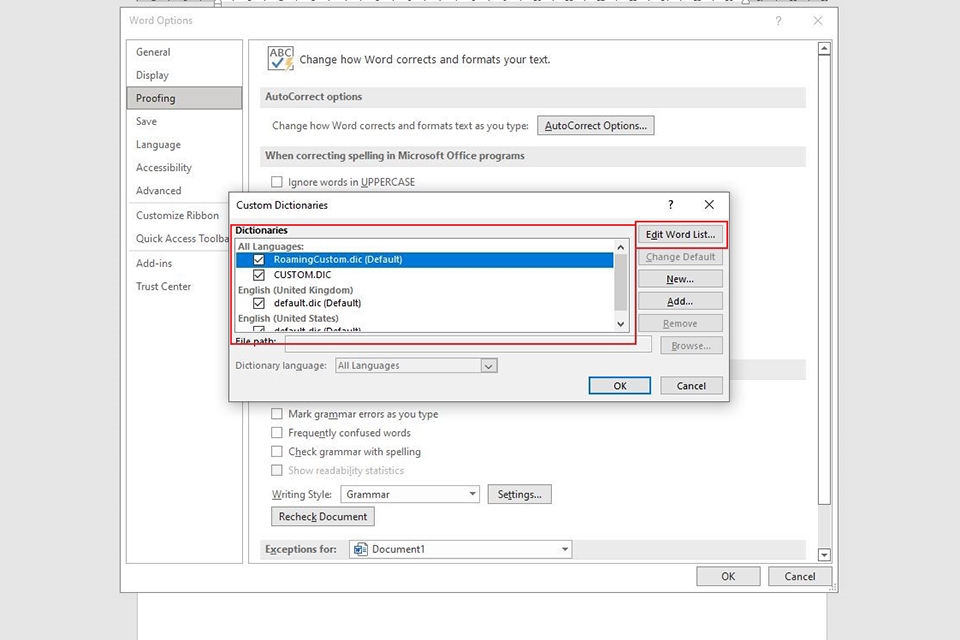Click the All Languages group header
This screenshot has width=960, height=640.
point(271,246)
